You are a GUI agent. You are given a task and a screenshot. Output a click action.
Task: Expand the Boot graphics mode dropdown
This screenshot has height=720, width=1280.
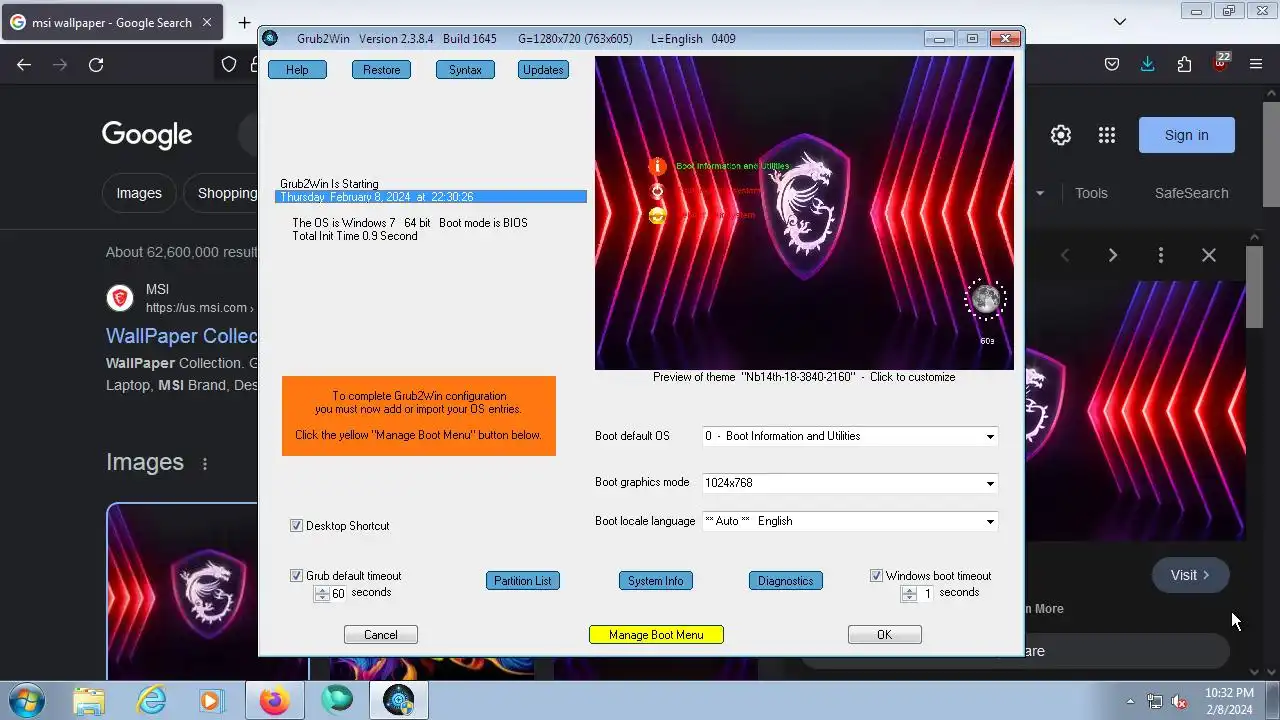(990, 484)
